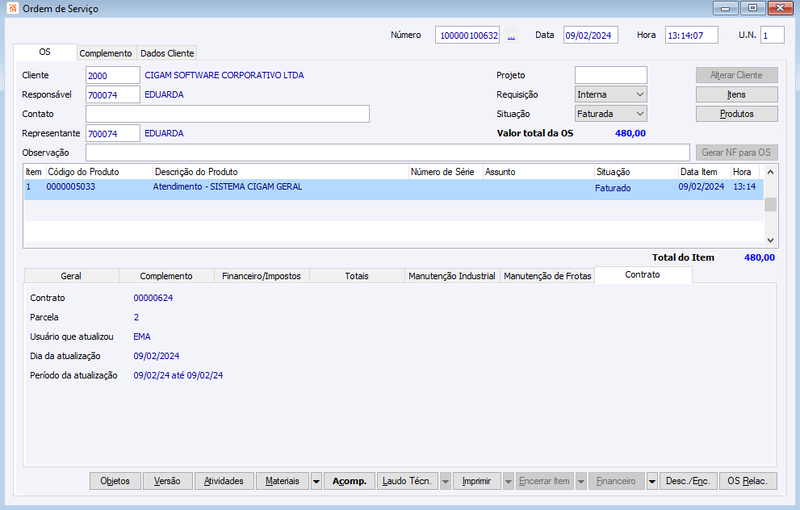The width and height of the screenshot is (800, 510).
Task: Open the Requisição dropdown
Action: point(640,94)
